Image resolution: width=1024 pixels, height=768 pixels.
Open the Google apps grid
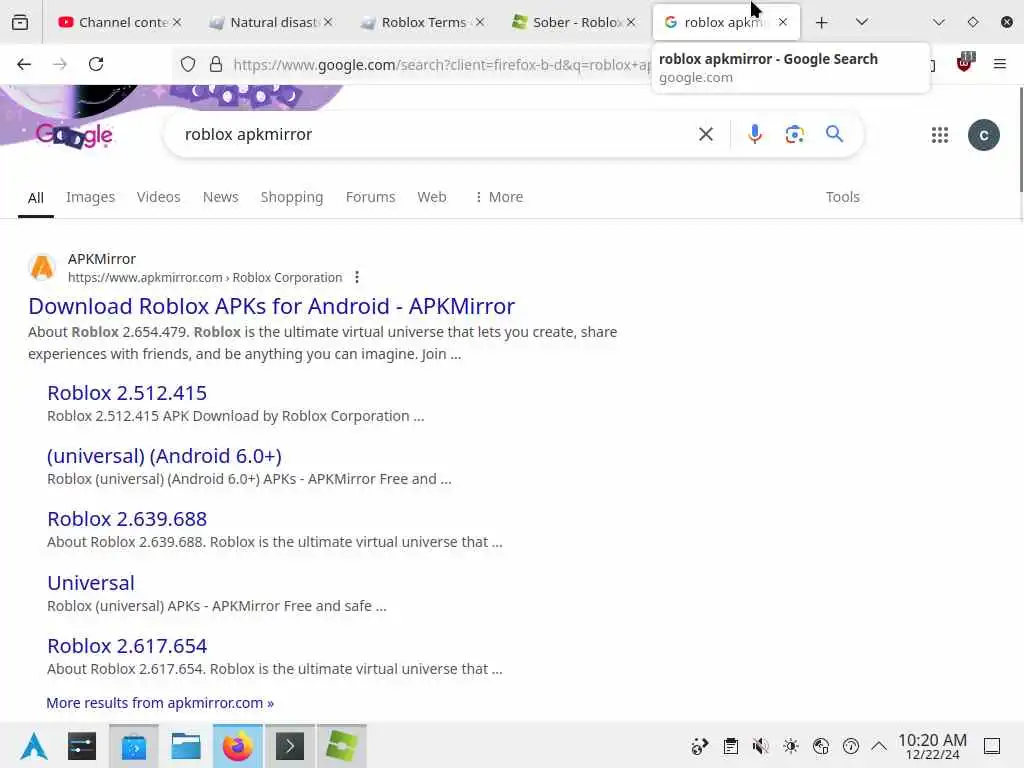pyautogui.click(x=940, y=135)
